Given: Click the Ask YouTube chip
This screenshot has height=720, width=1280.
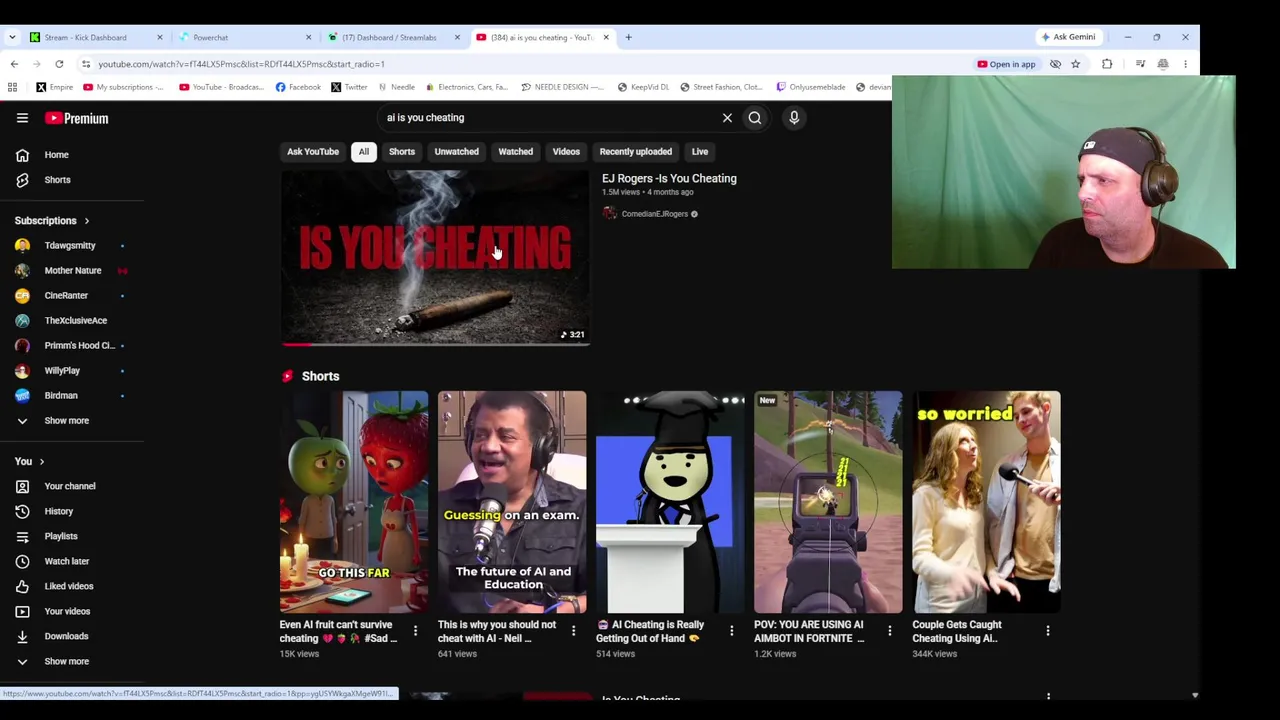Looking at the screenshot, I should [x=313, y=152].
